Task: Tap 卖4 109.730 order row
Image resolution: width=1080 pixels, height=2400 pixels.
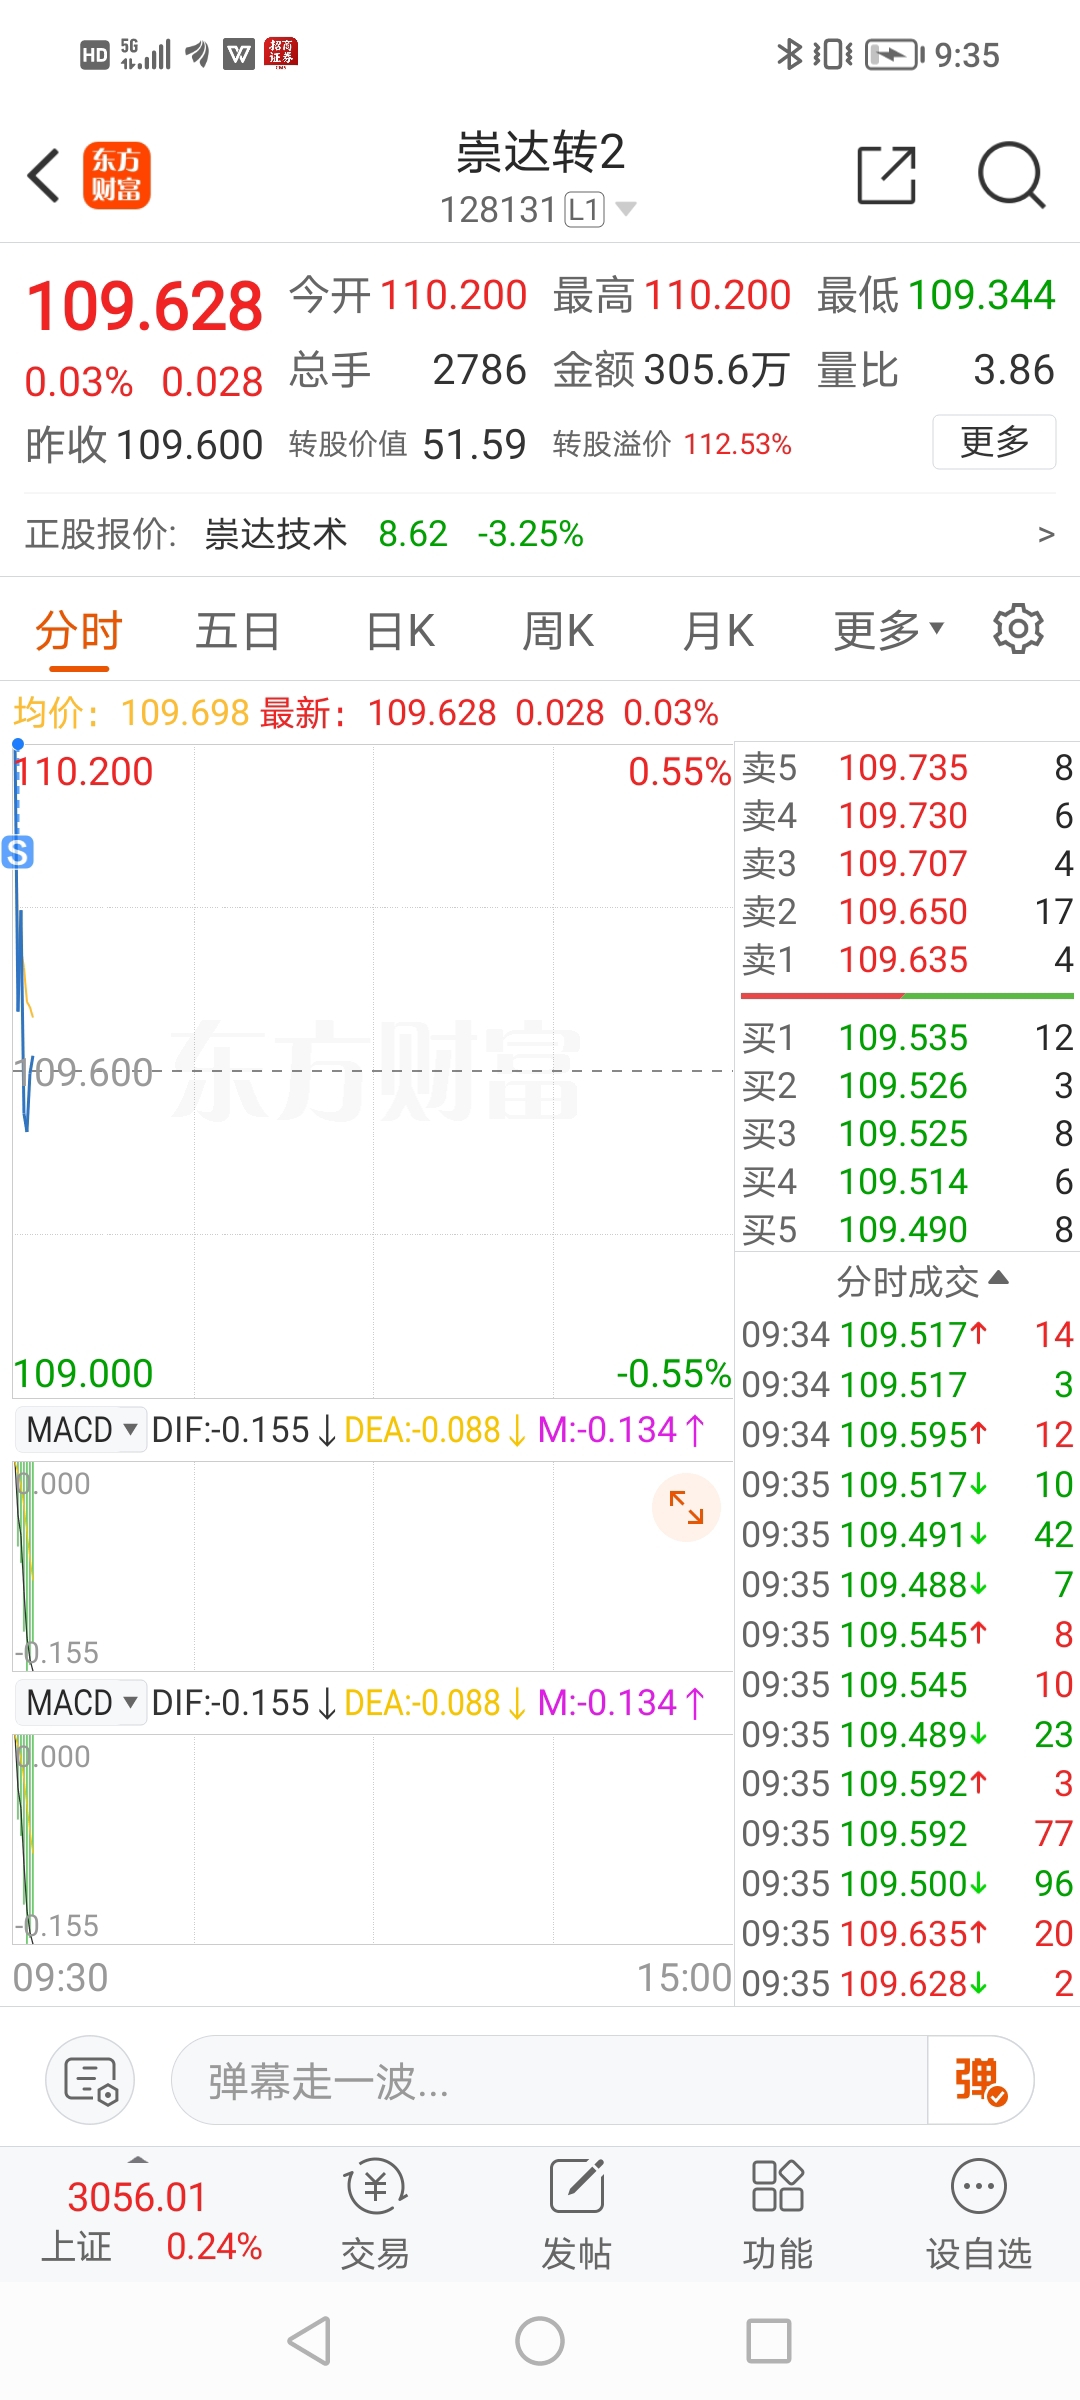Action: (907, 815)
